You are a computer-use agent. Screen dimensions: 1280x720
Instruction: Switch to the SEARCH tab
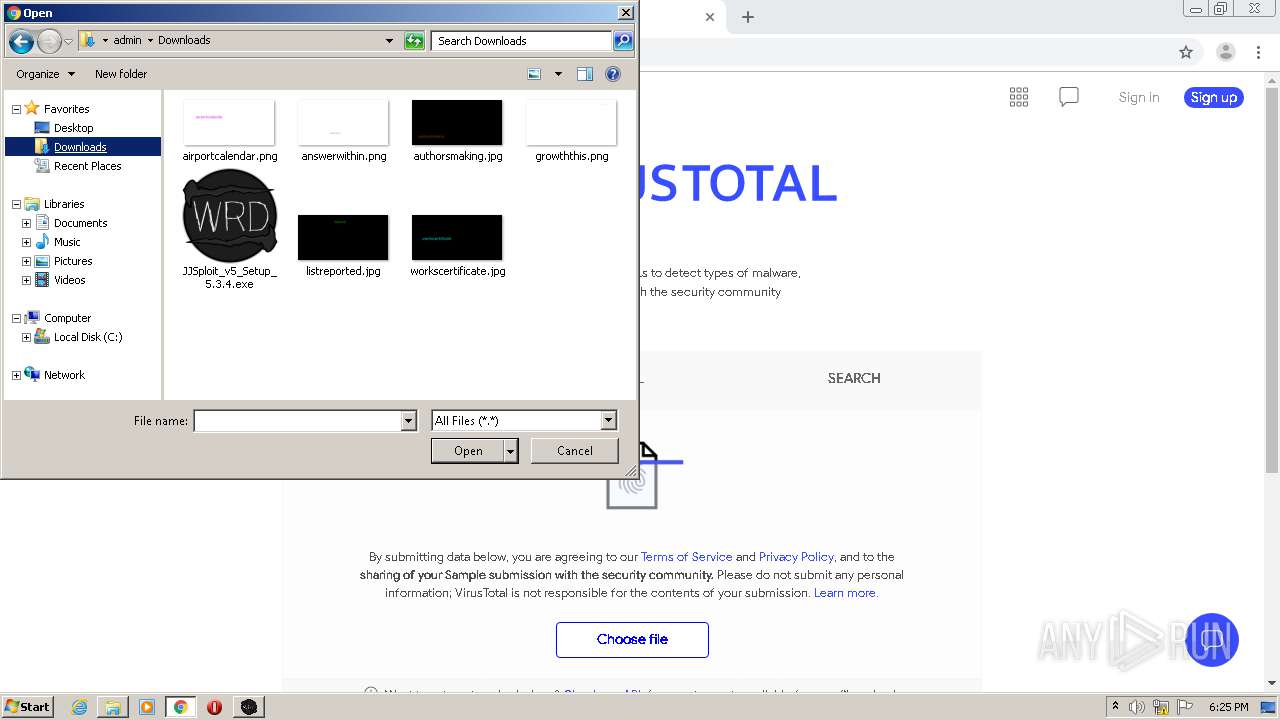pyautogui.click(x=854, y=378)
